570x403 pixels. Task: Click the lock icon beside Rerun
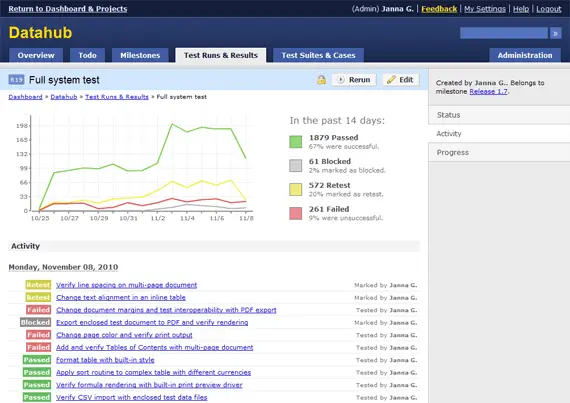tap(321, 80)
